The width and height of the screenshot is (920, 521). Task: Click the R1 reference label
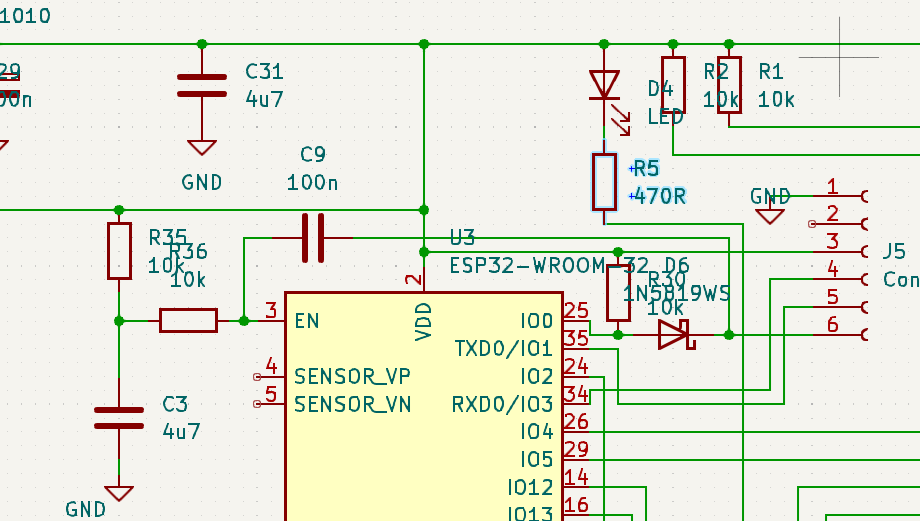pos(770,72)
